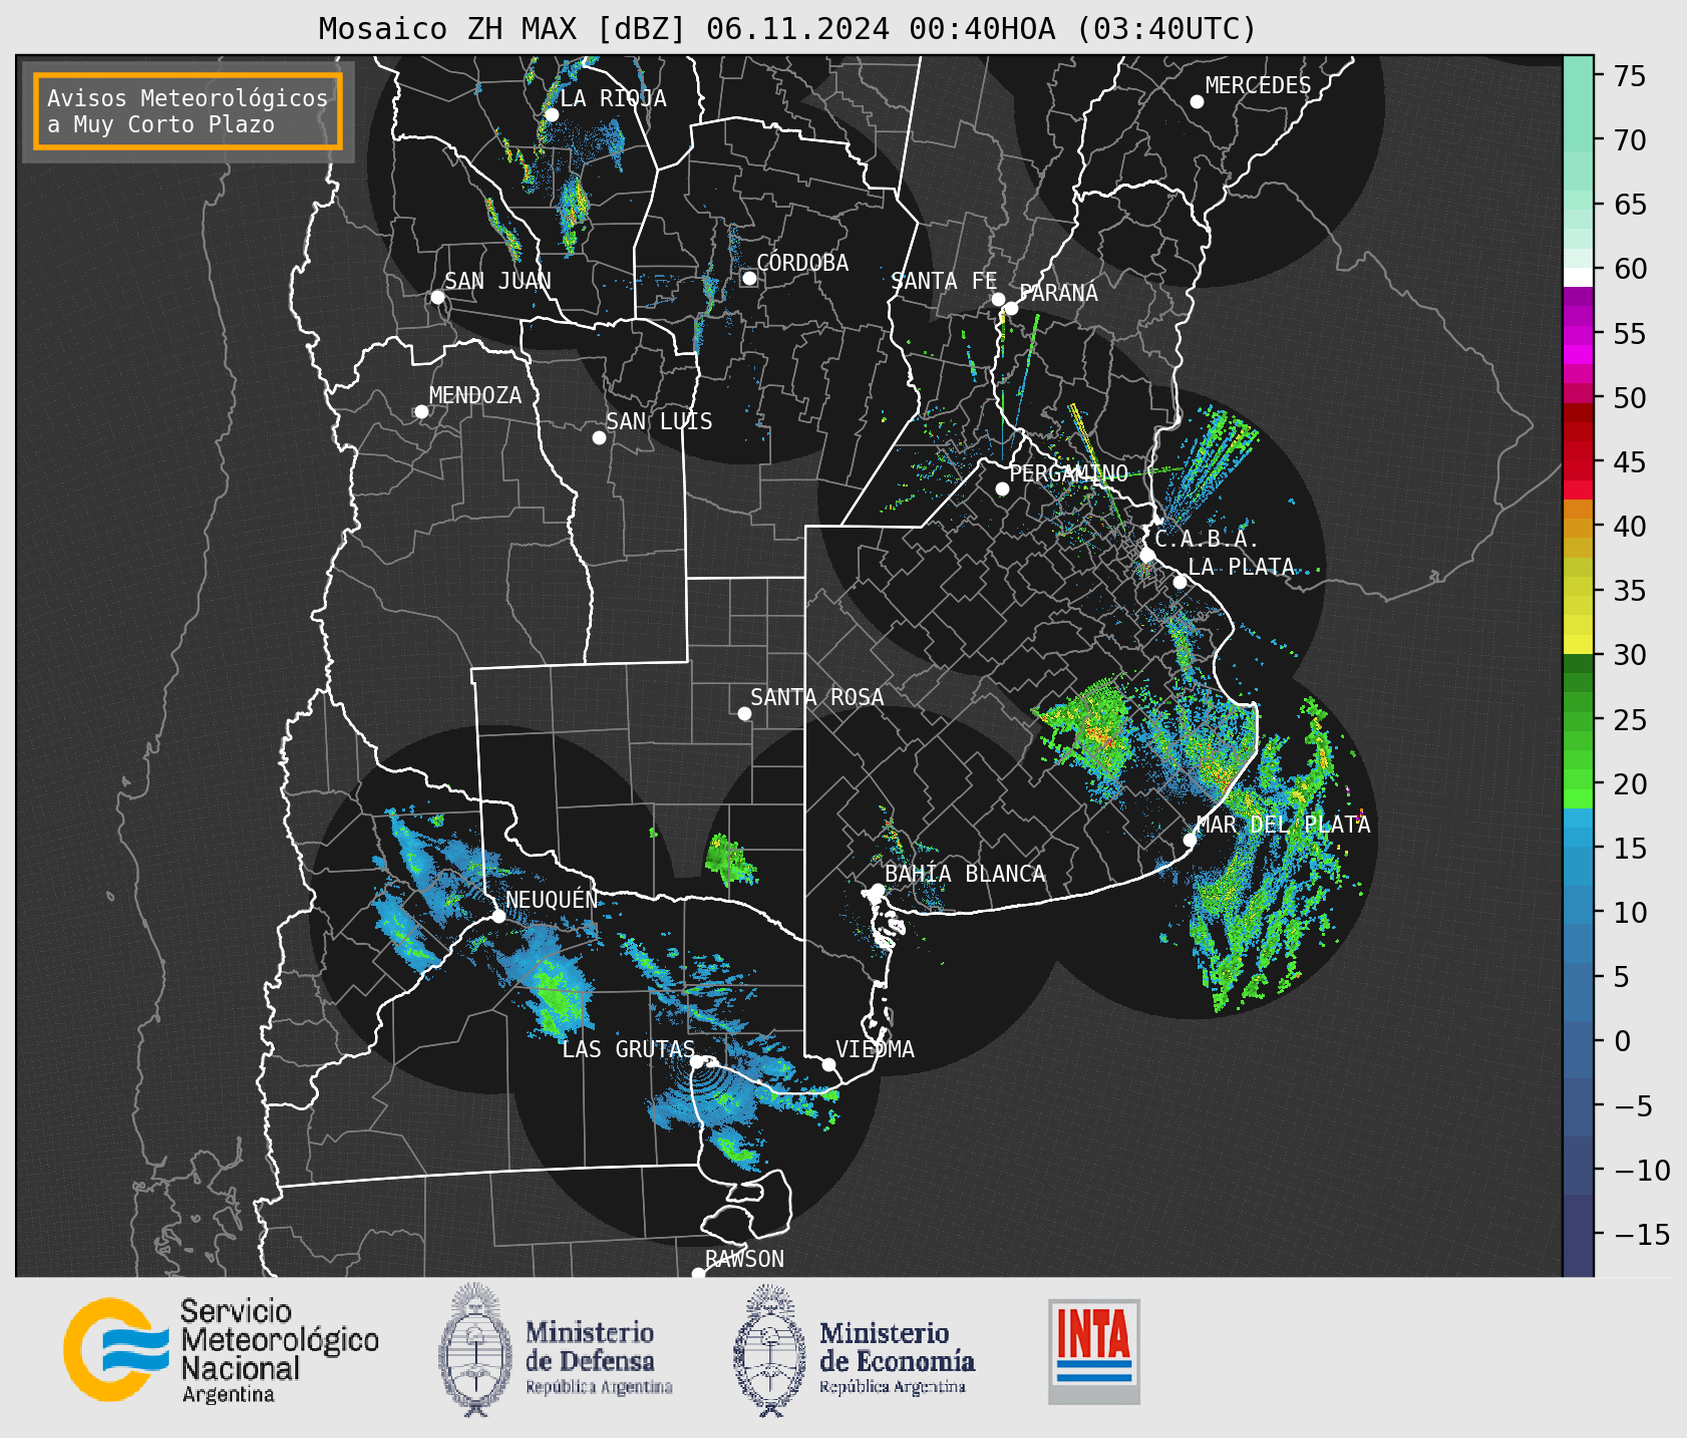
Task: Click the CÓRDOBA city label text
Action: (802, 263)
